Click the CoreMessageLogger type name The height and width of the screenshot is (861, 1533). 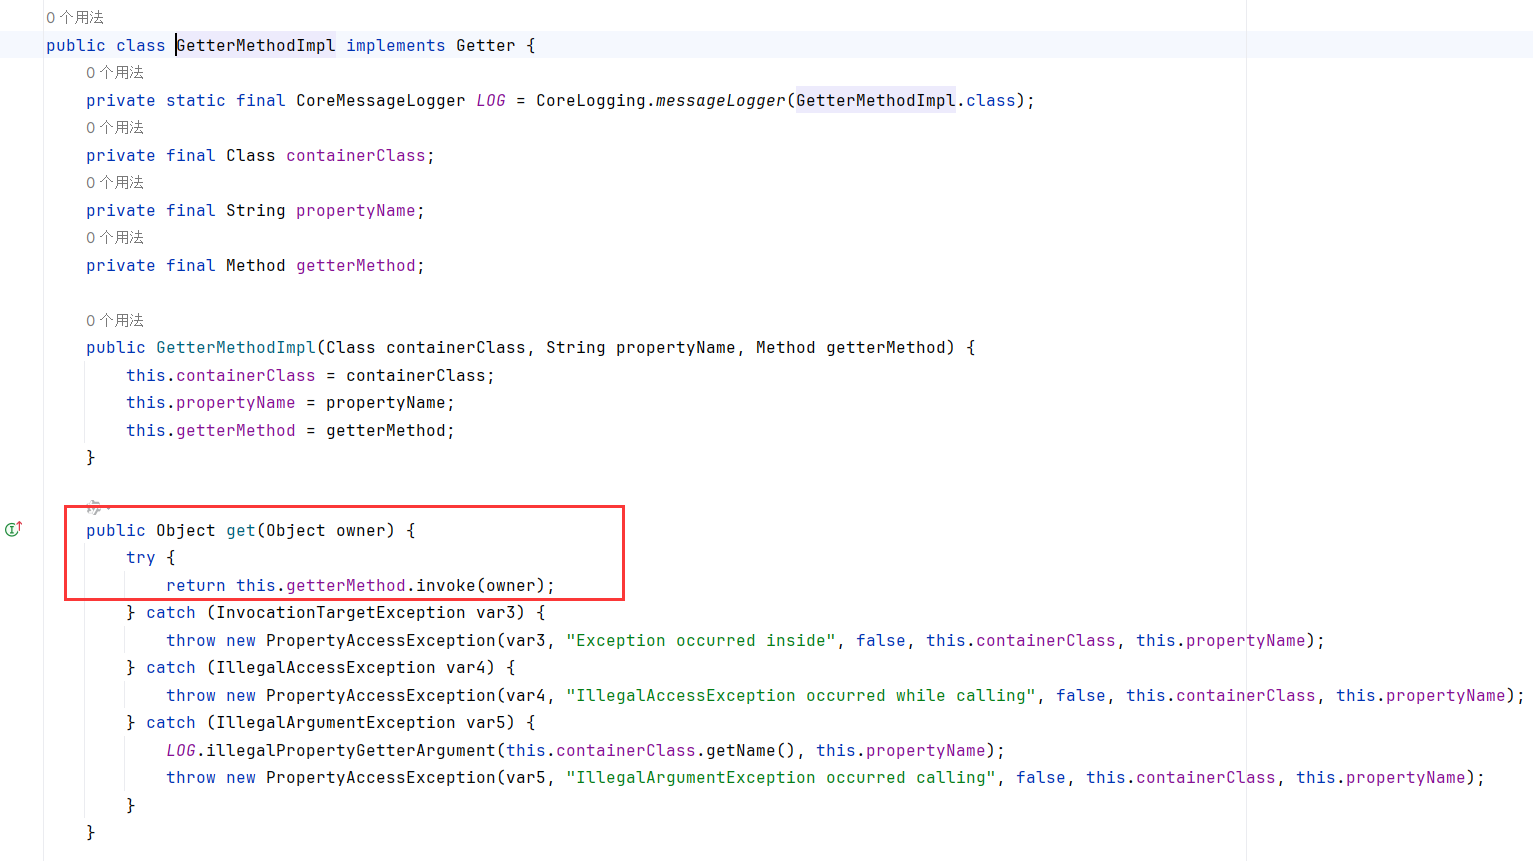tap(380, 101)
